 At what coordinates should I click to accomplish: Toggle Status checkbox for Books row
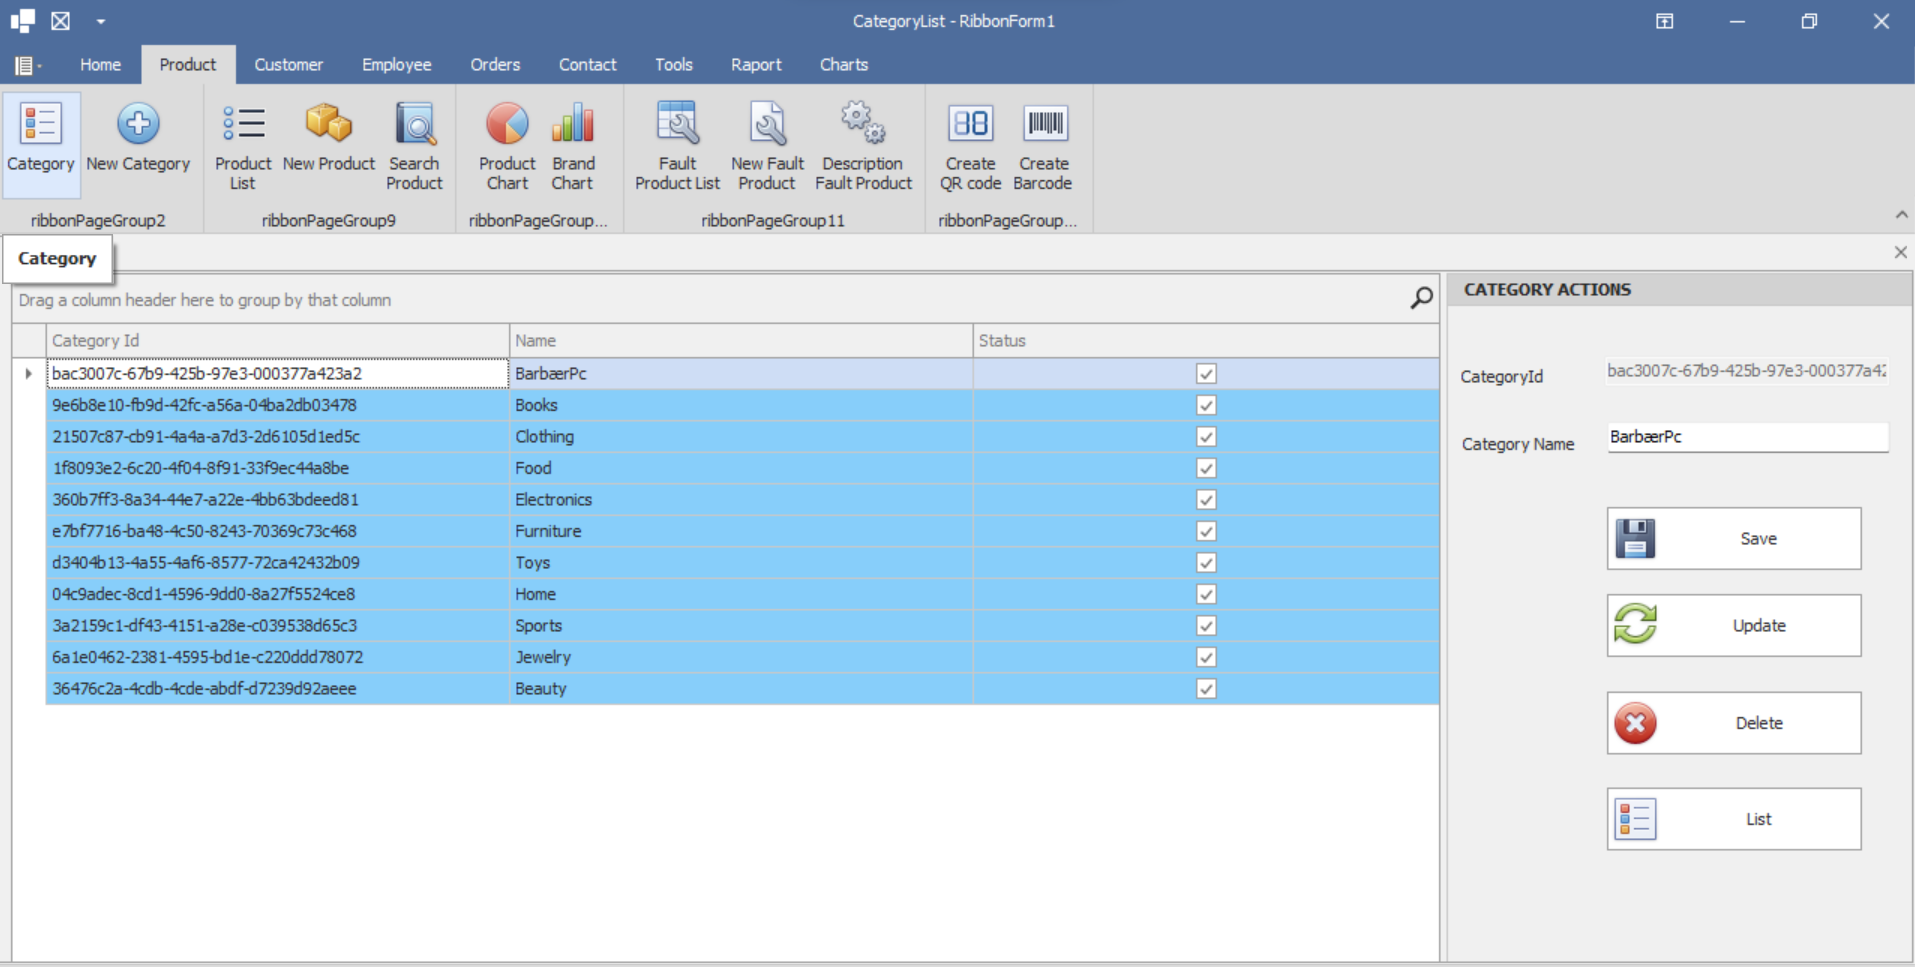(x=1206, y=405)
